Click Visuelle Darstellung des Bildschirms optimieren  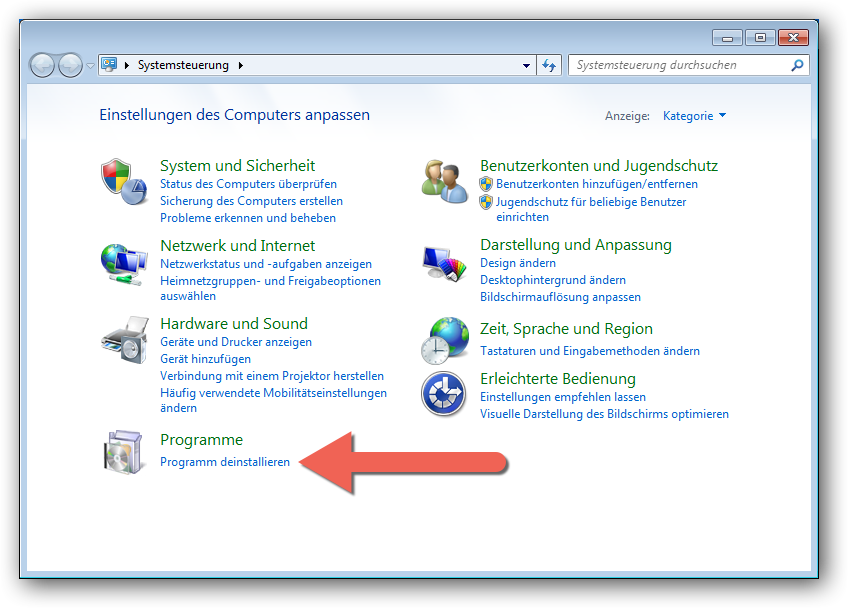(x=605, y=414)
